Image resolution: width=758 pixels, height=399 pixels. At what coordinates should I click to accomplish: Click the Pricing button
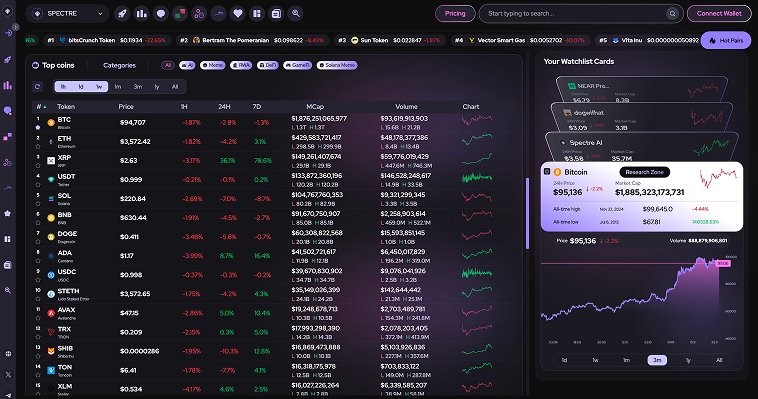(455, 14)
